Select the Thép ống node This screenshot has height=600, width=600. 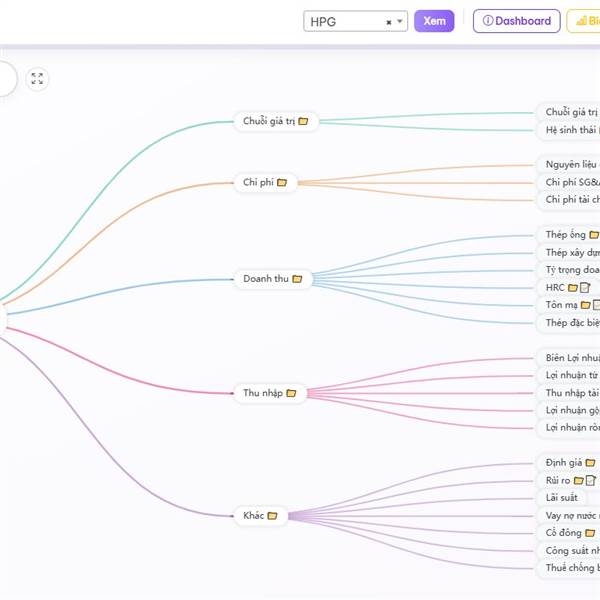[x=566, y=235]
